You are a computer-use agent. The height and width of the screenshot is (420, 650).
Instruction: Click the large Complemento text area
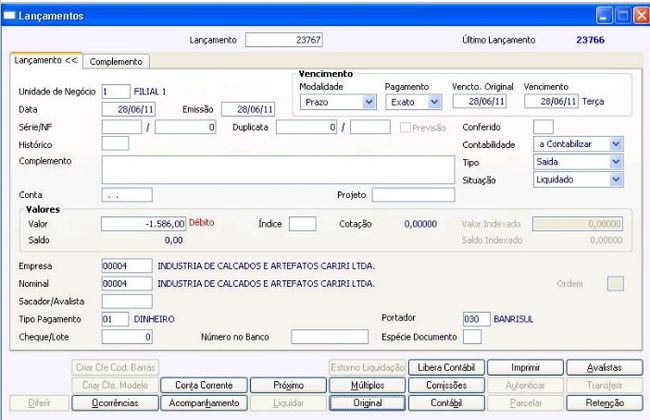point(278,170)
